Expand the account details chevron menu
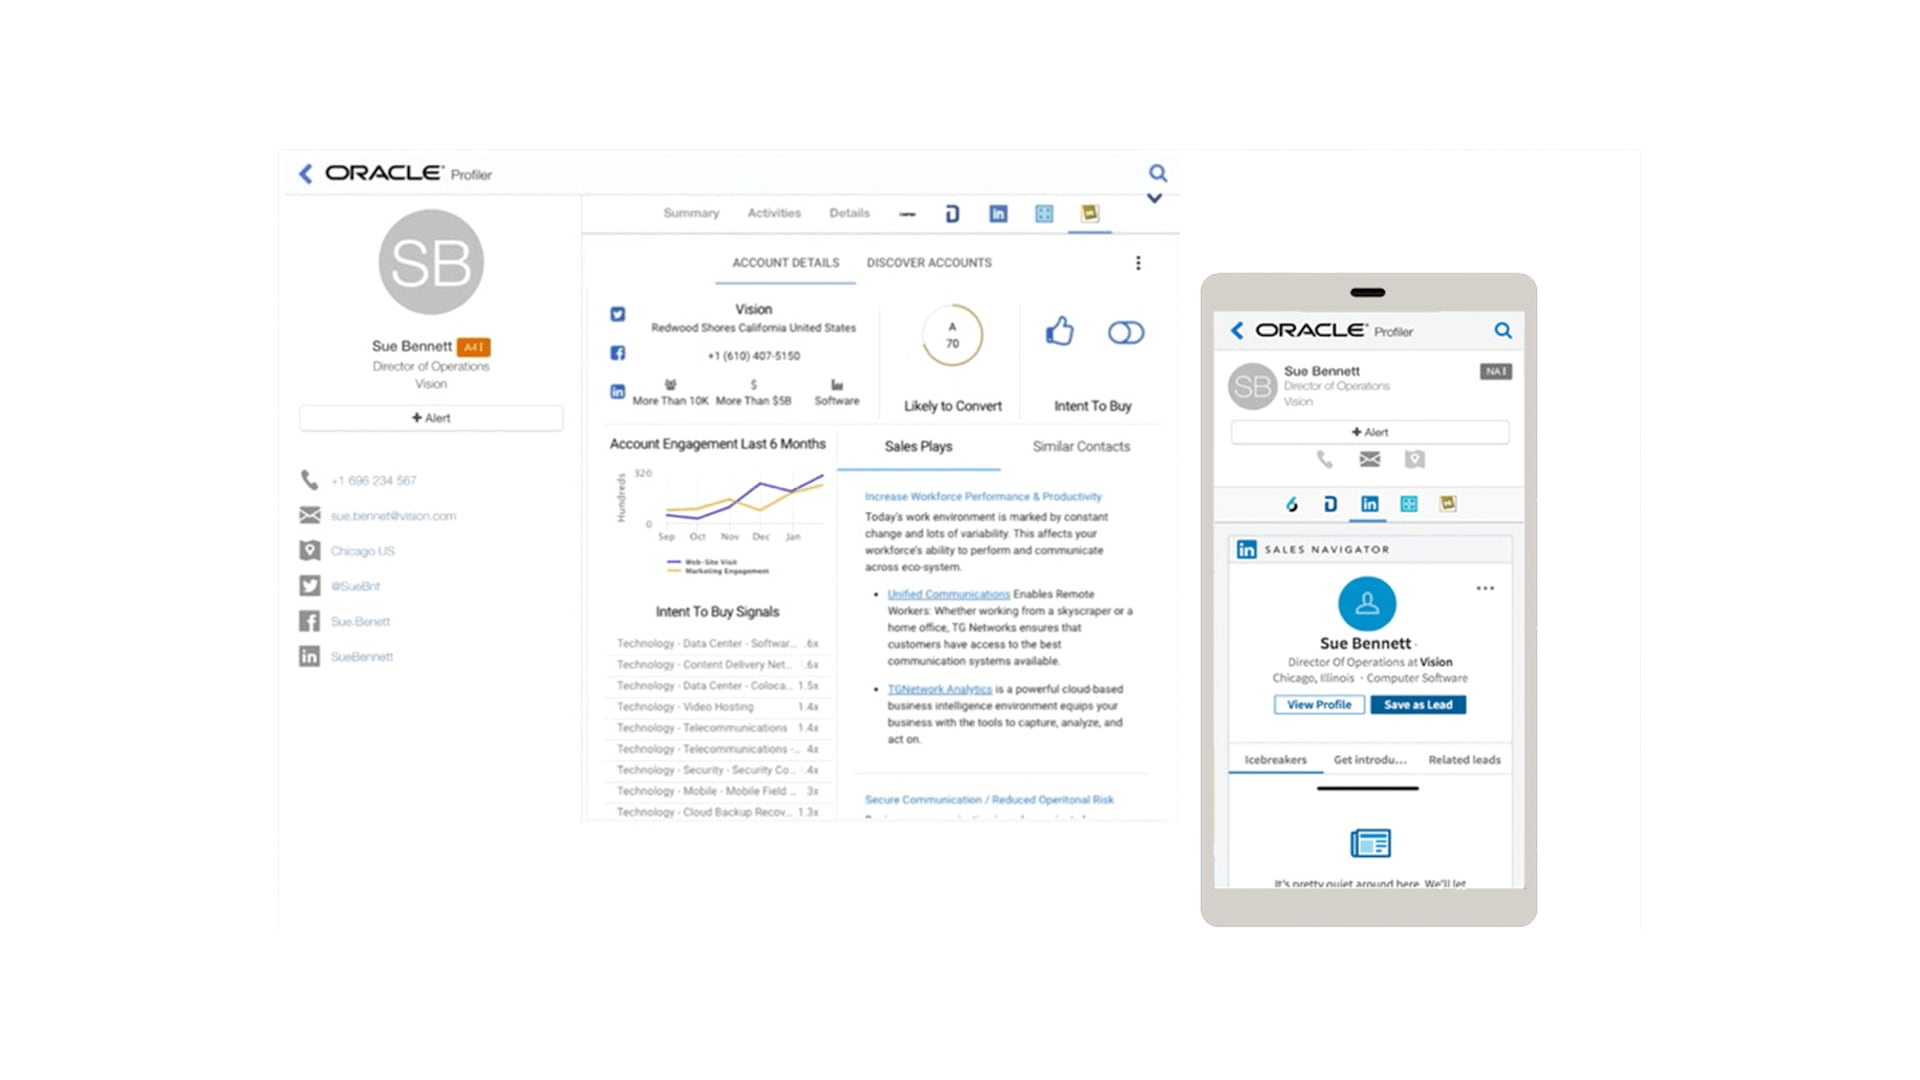 tap(1153, 200)
